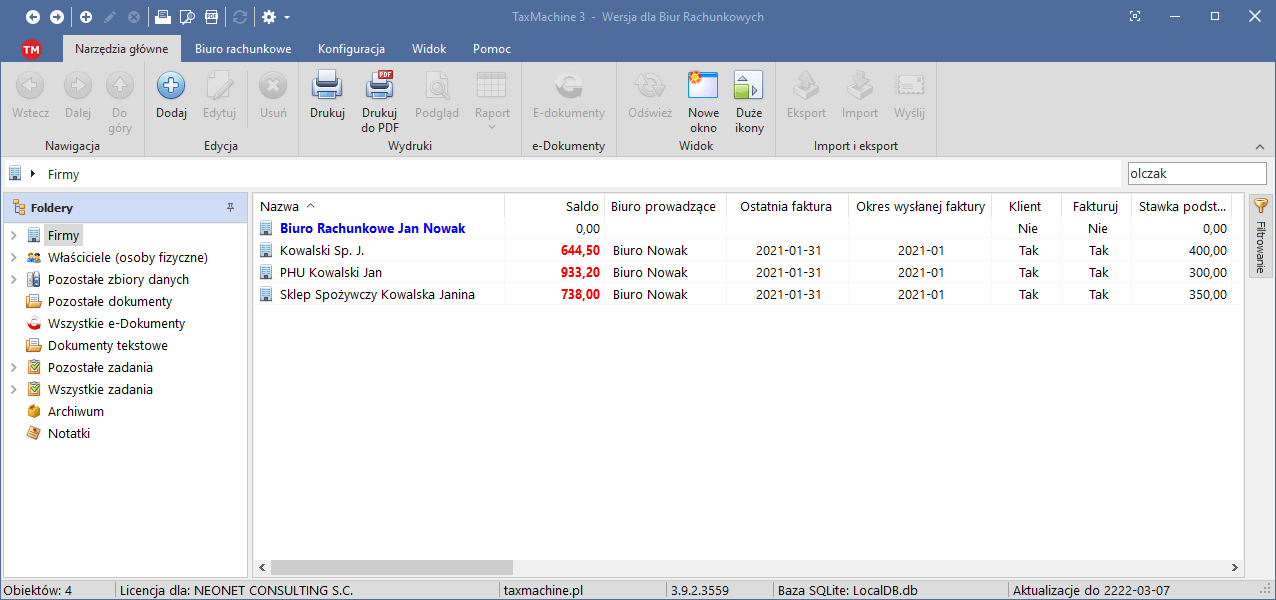Click Drukuj do PDF icon
The image size is (1276, 600).
380,86
